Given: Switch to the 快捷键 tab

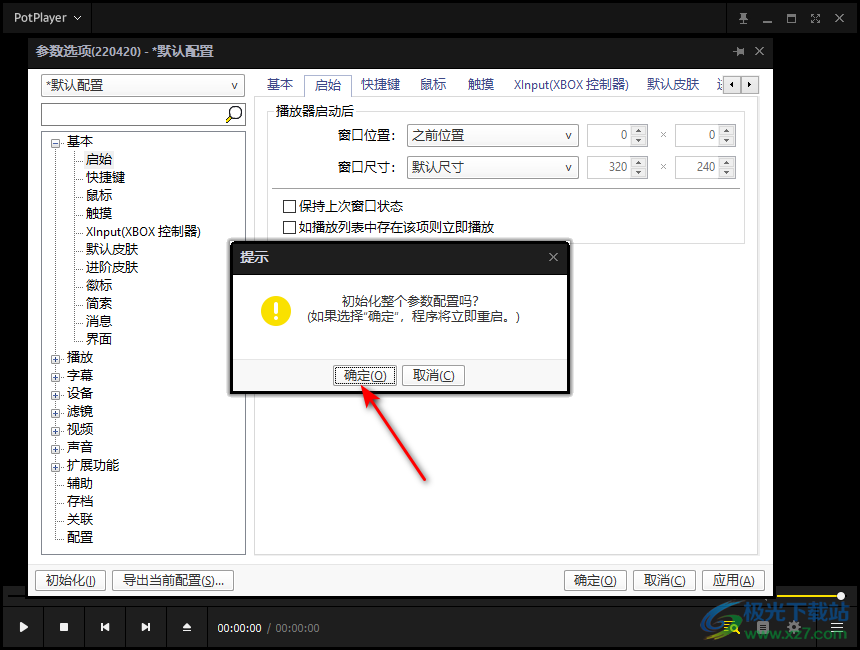Looking at the screenshot, I should coord(381,84).
